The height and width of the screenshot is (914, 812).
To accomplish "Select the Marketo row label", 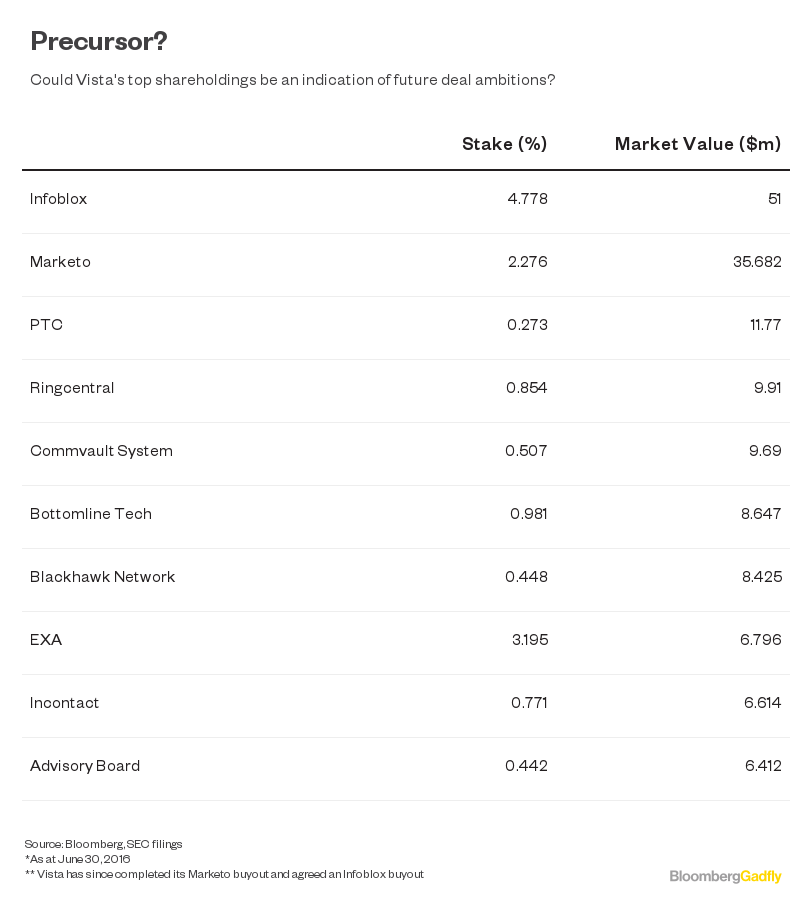I will point(60,262).
